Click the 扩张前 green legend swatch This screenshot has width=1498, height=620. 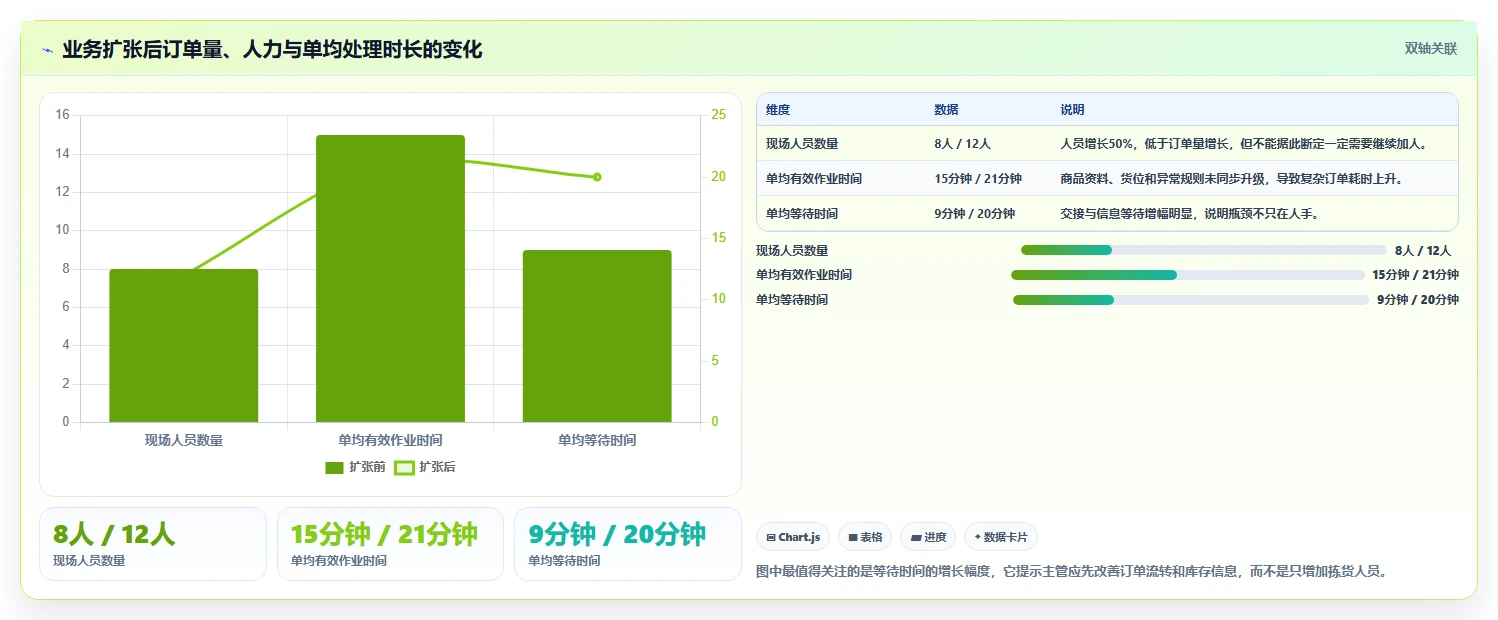click(334, 467)
